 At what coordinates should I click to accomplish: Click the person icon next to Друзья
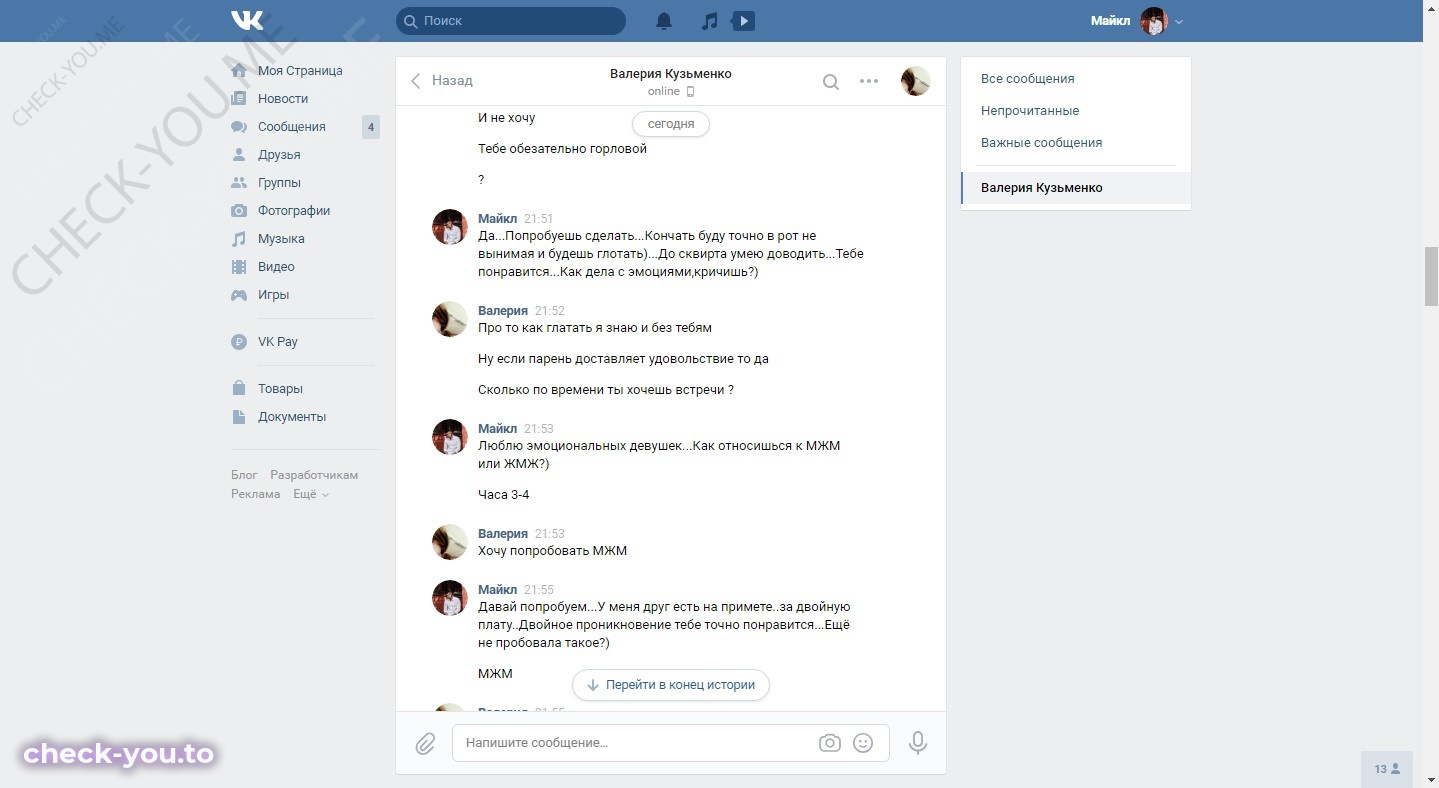point(239,155)
